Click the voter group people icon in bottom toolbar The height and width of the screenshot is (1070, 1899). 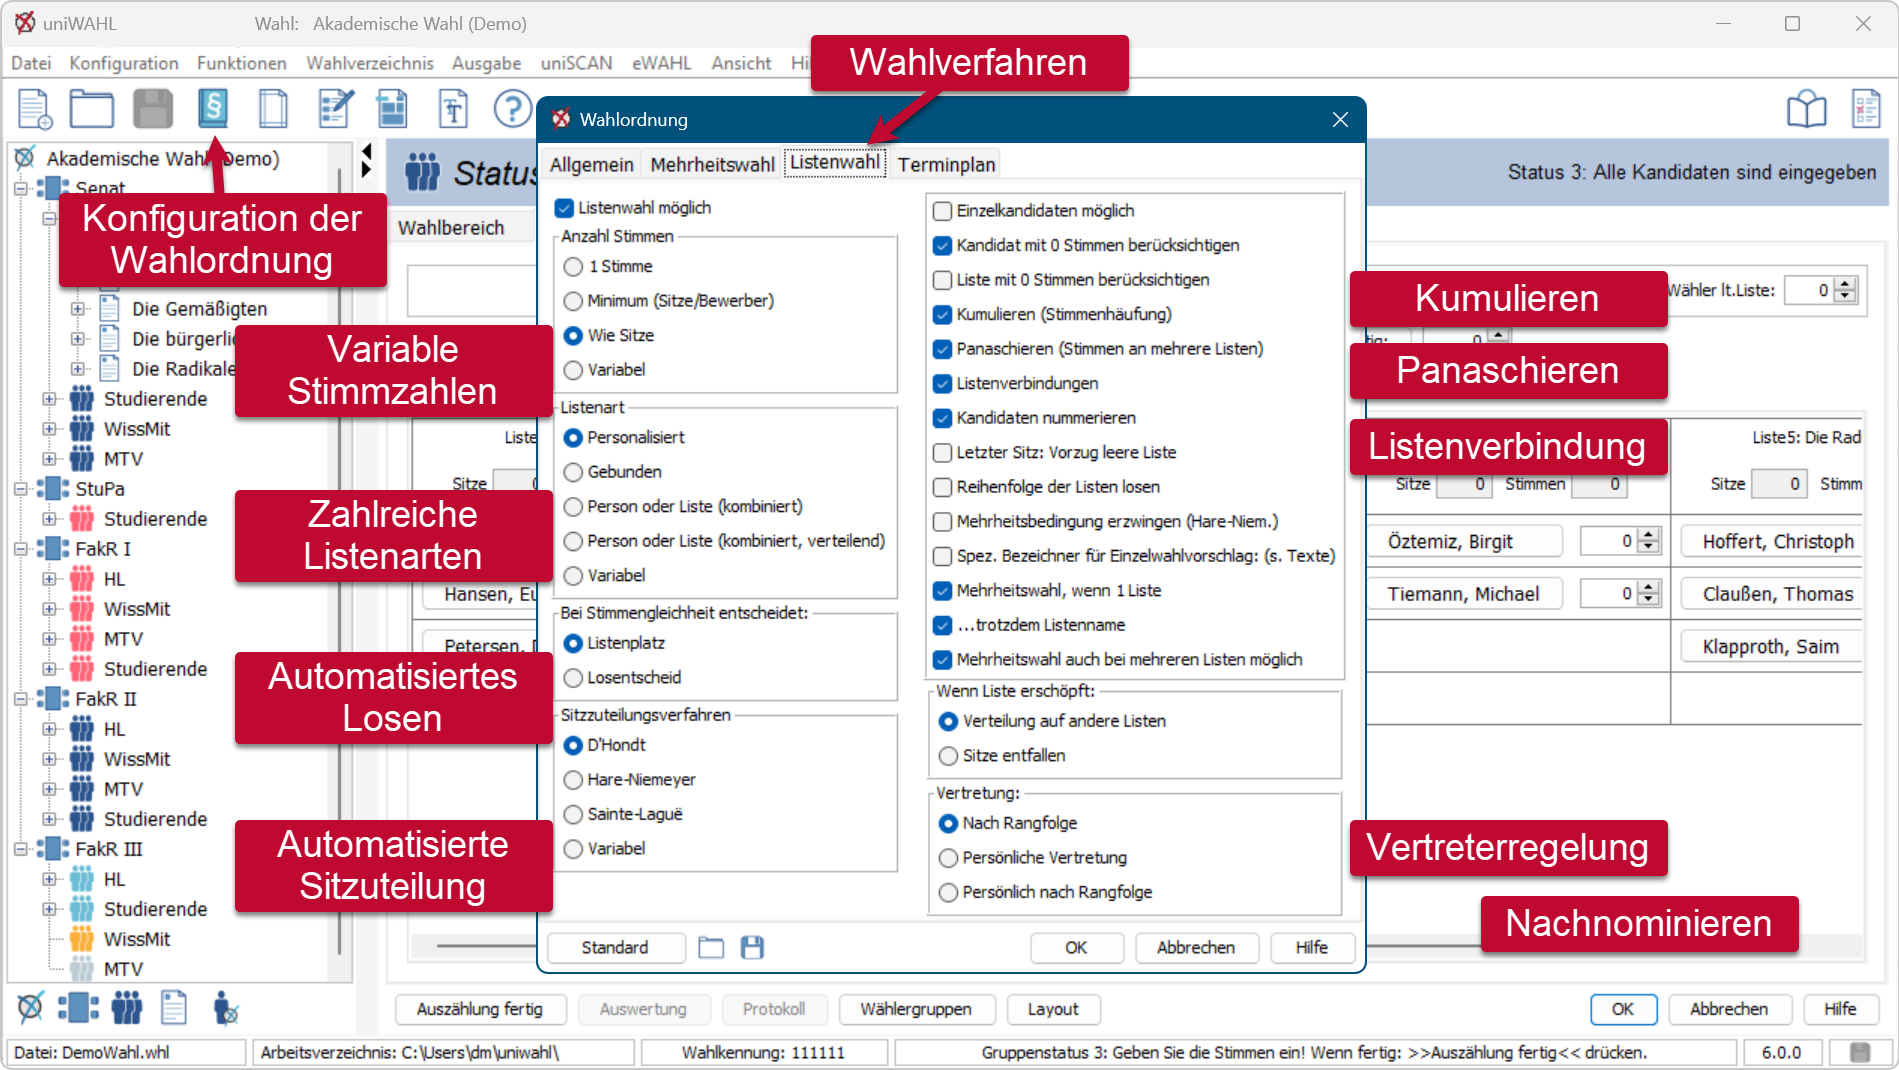coord(126,1008)
